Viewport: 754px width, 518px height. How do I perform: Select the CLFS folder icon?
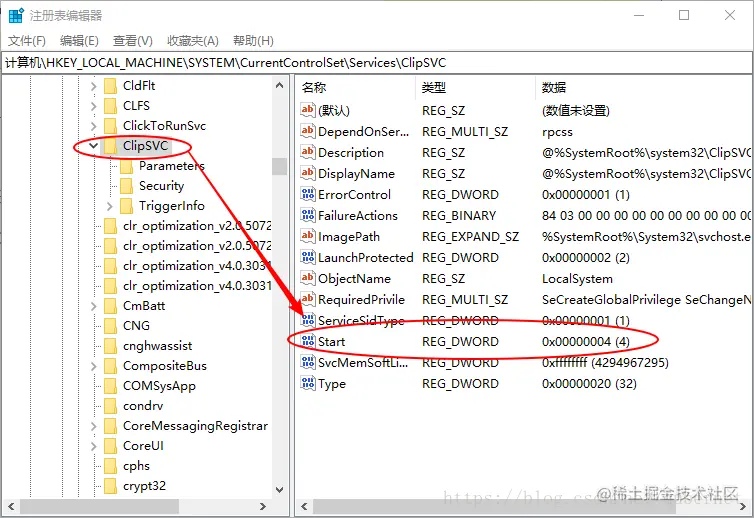[x=111, y=106]
